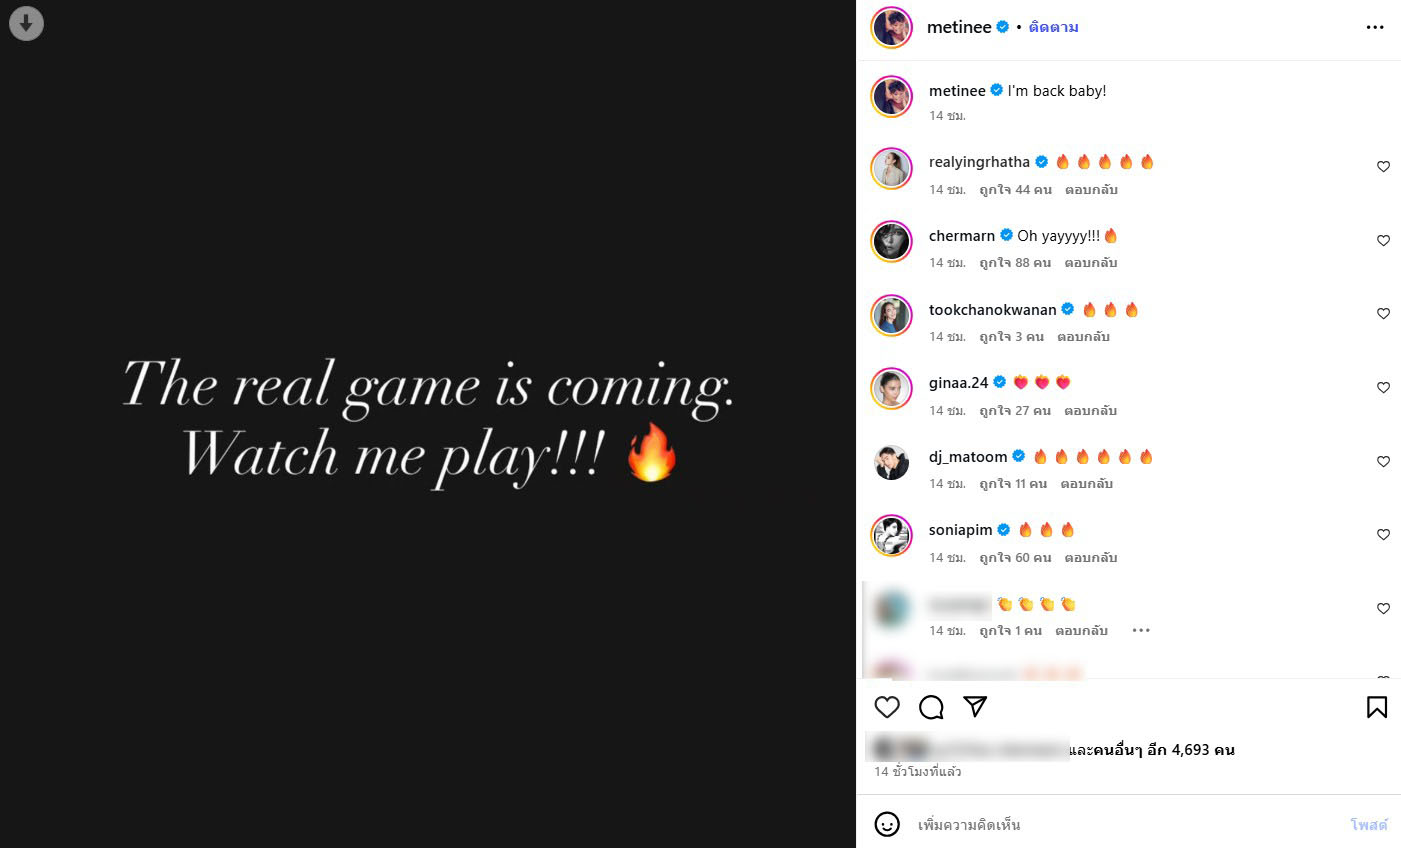This screenshot has width=1401, height=848.
Task: Like the post with the heart icon
Action: [x=887, y=707]
